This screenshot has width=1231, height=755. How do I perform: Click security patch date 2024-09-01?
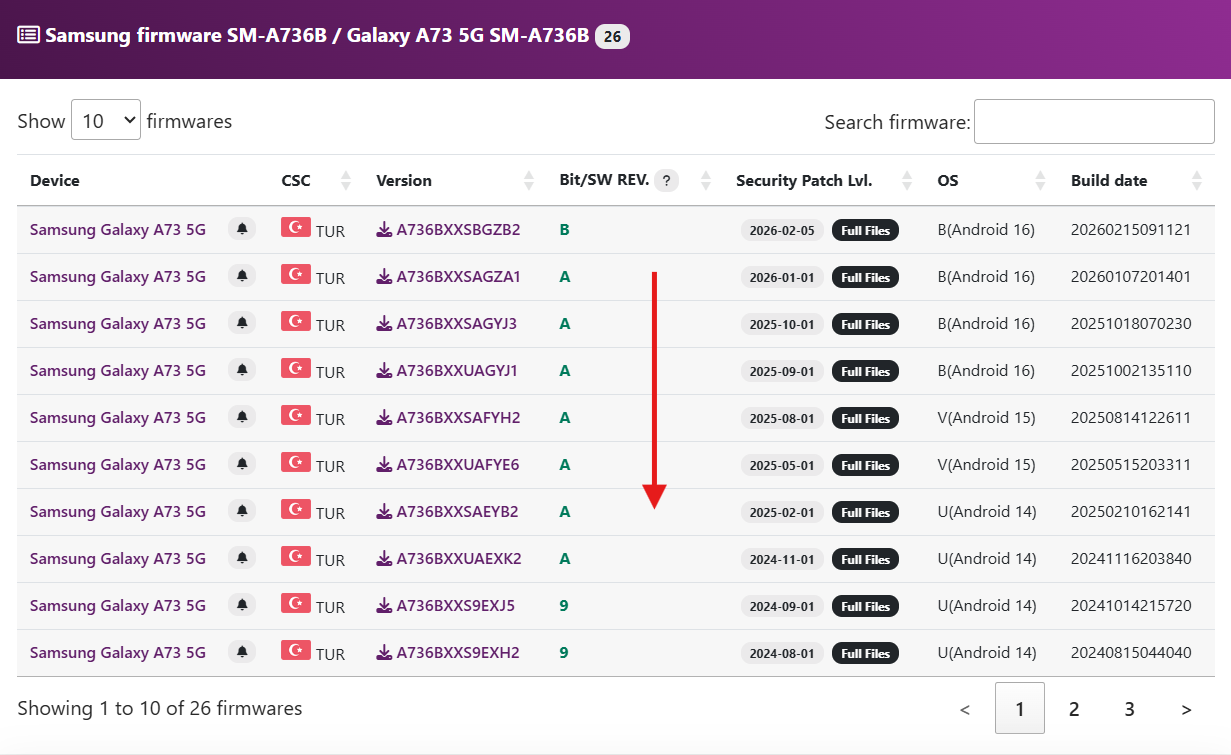(782, 606)
